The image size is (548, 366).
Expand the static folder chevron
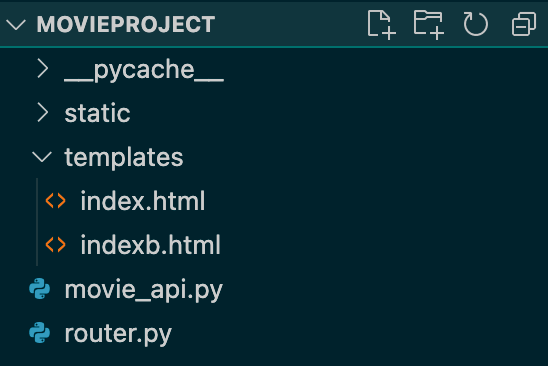[x=43, y=113]
